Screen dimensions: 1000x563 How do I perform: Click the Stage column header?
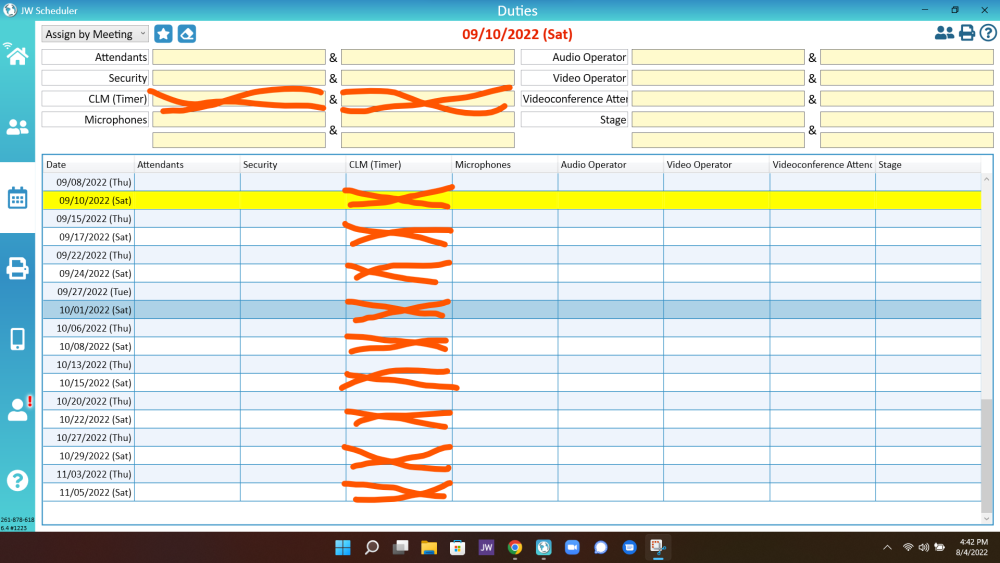928,165
